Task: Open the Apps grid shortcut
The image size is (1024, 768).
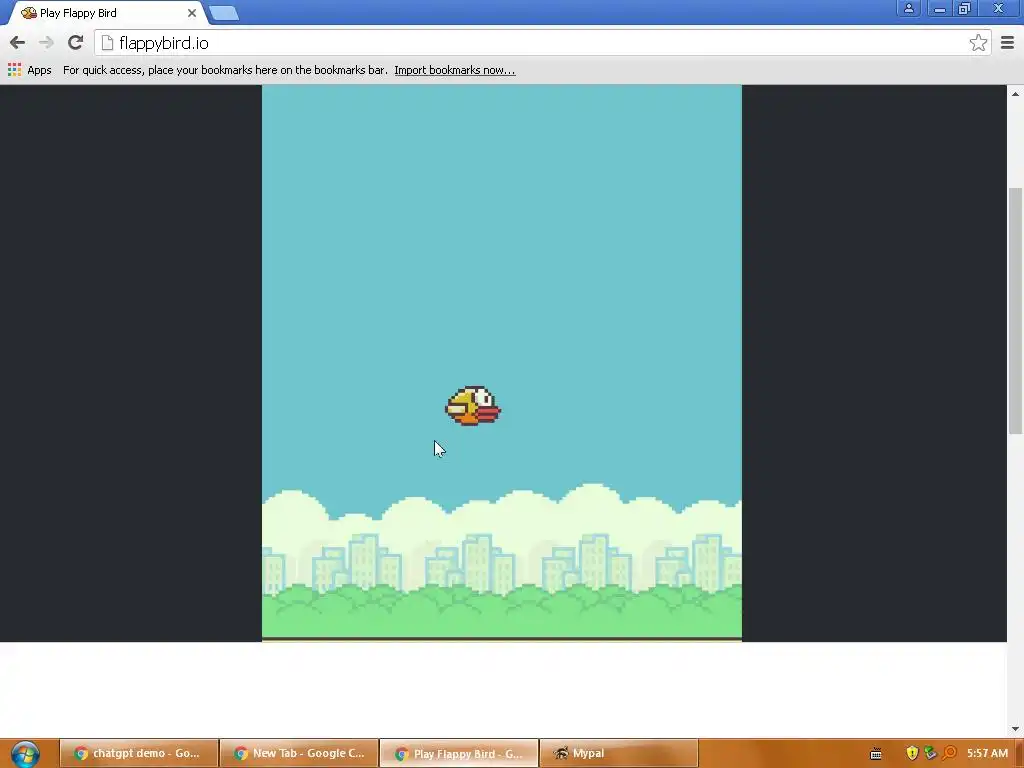Action: pyautogui.click(x=29, y=70)
